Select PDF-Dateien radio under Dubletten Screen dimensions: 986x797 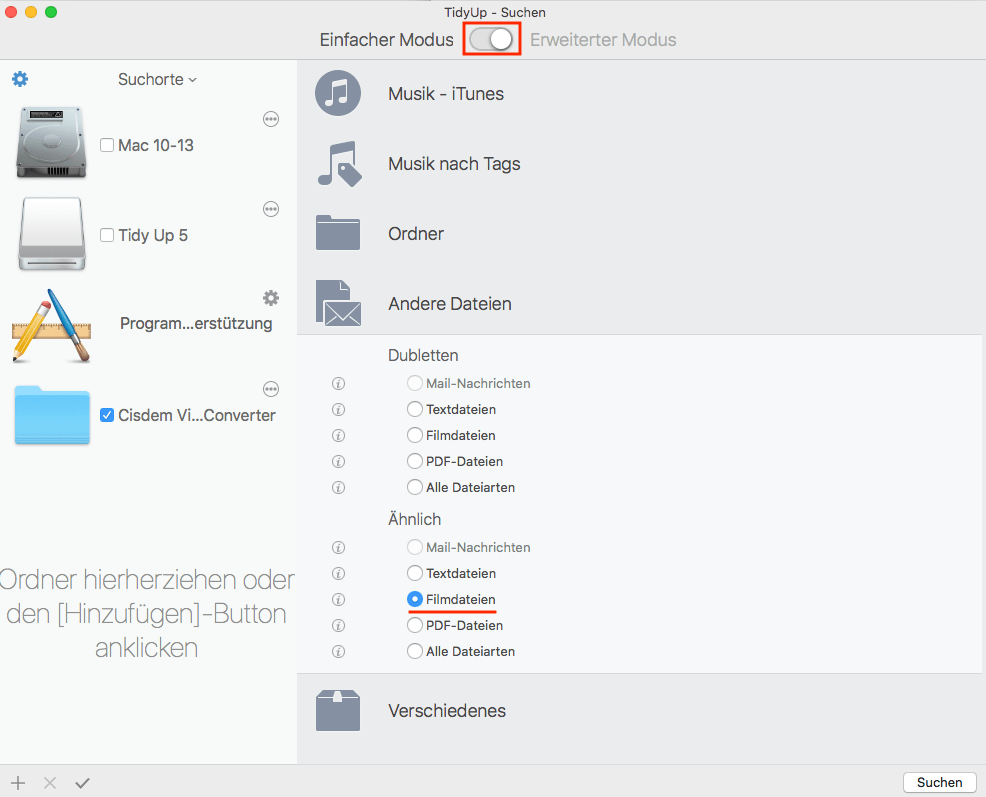pyautogui.click(x=415, y=461)
